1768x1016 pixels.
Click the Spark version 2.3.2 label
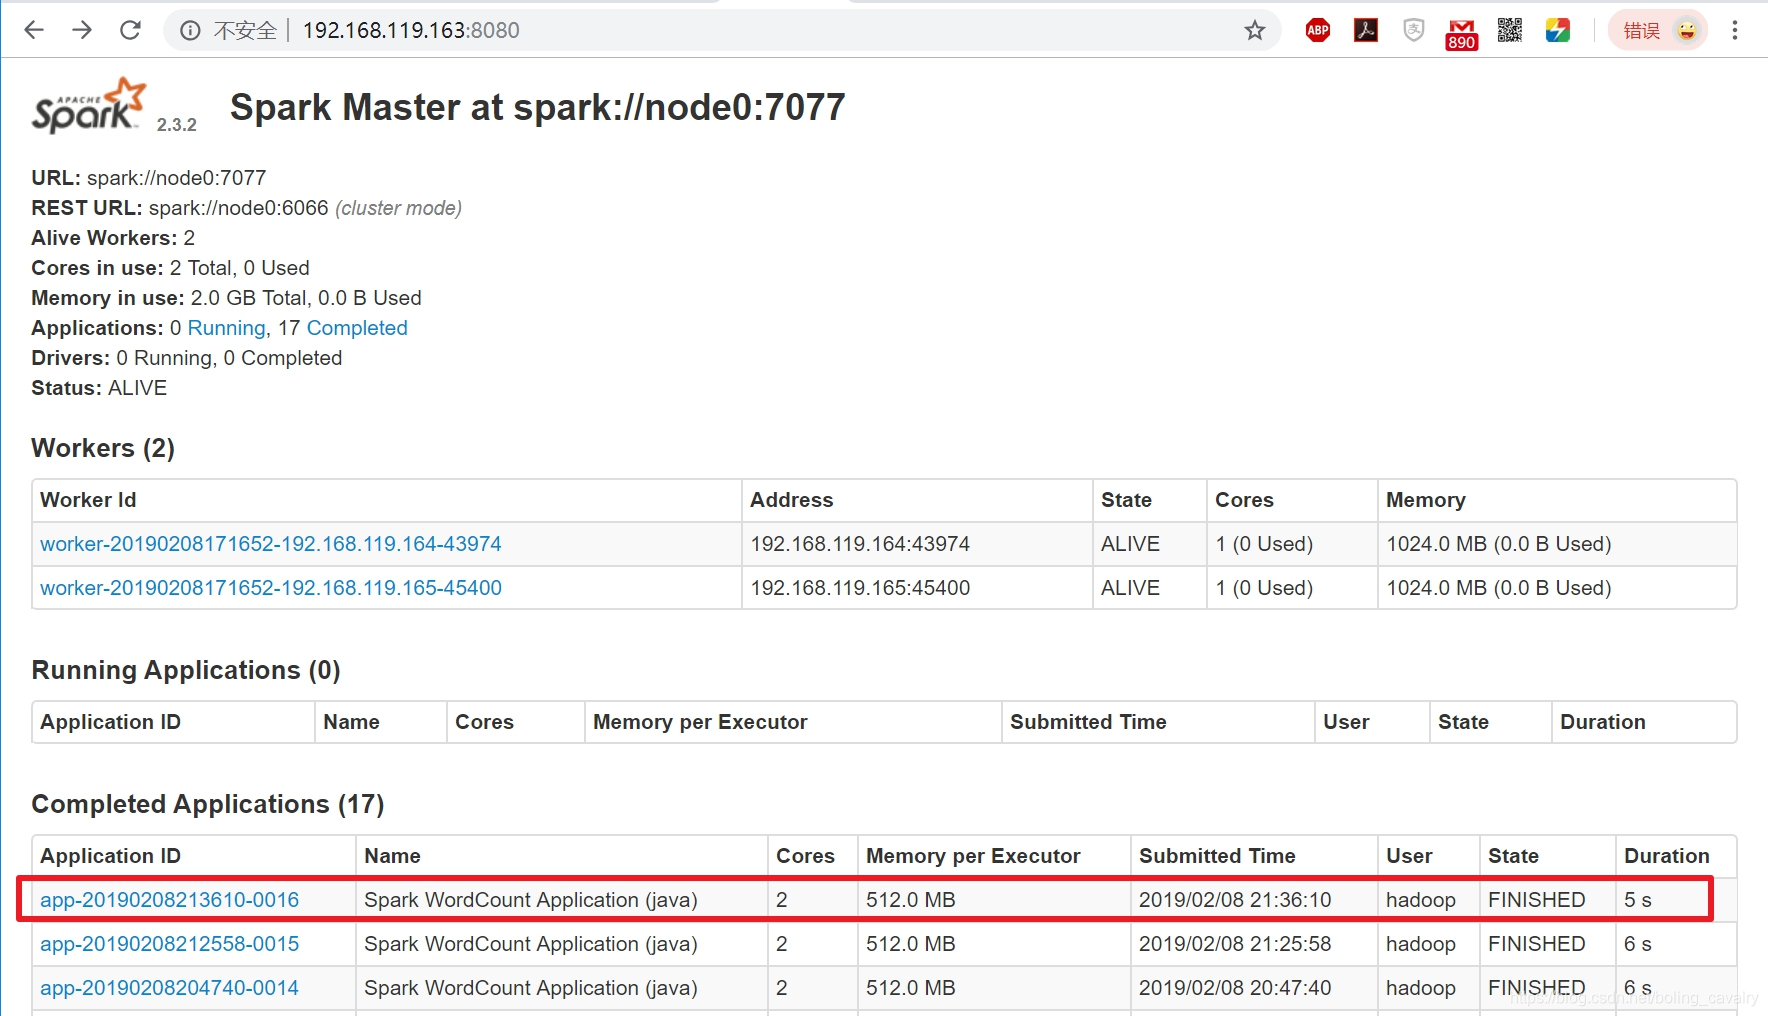coord(177,125)
